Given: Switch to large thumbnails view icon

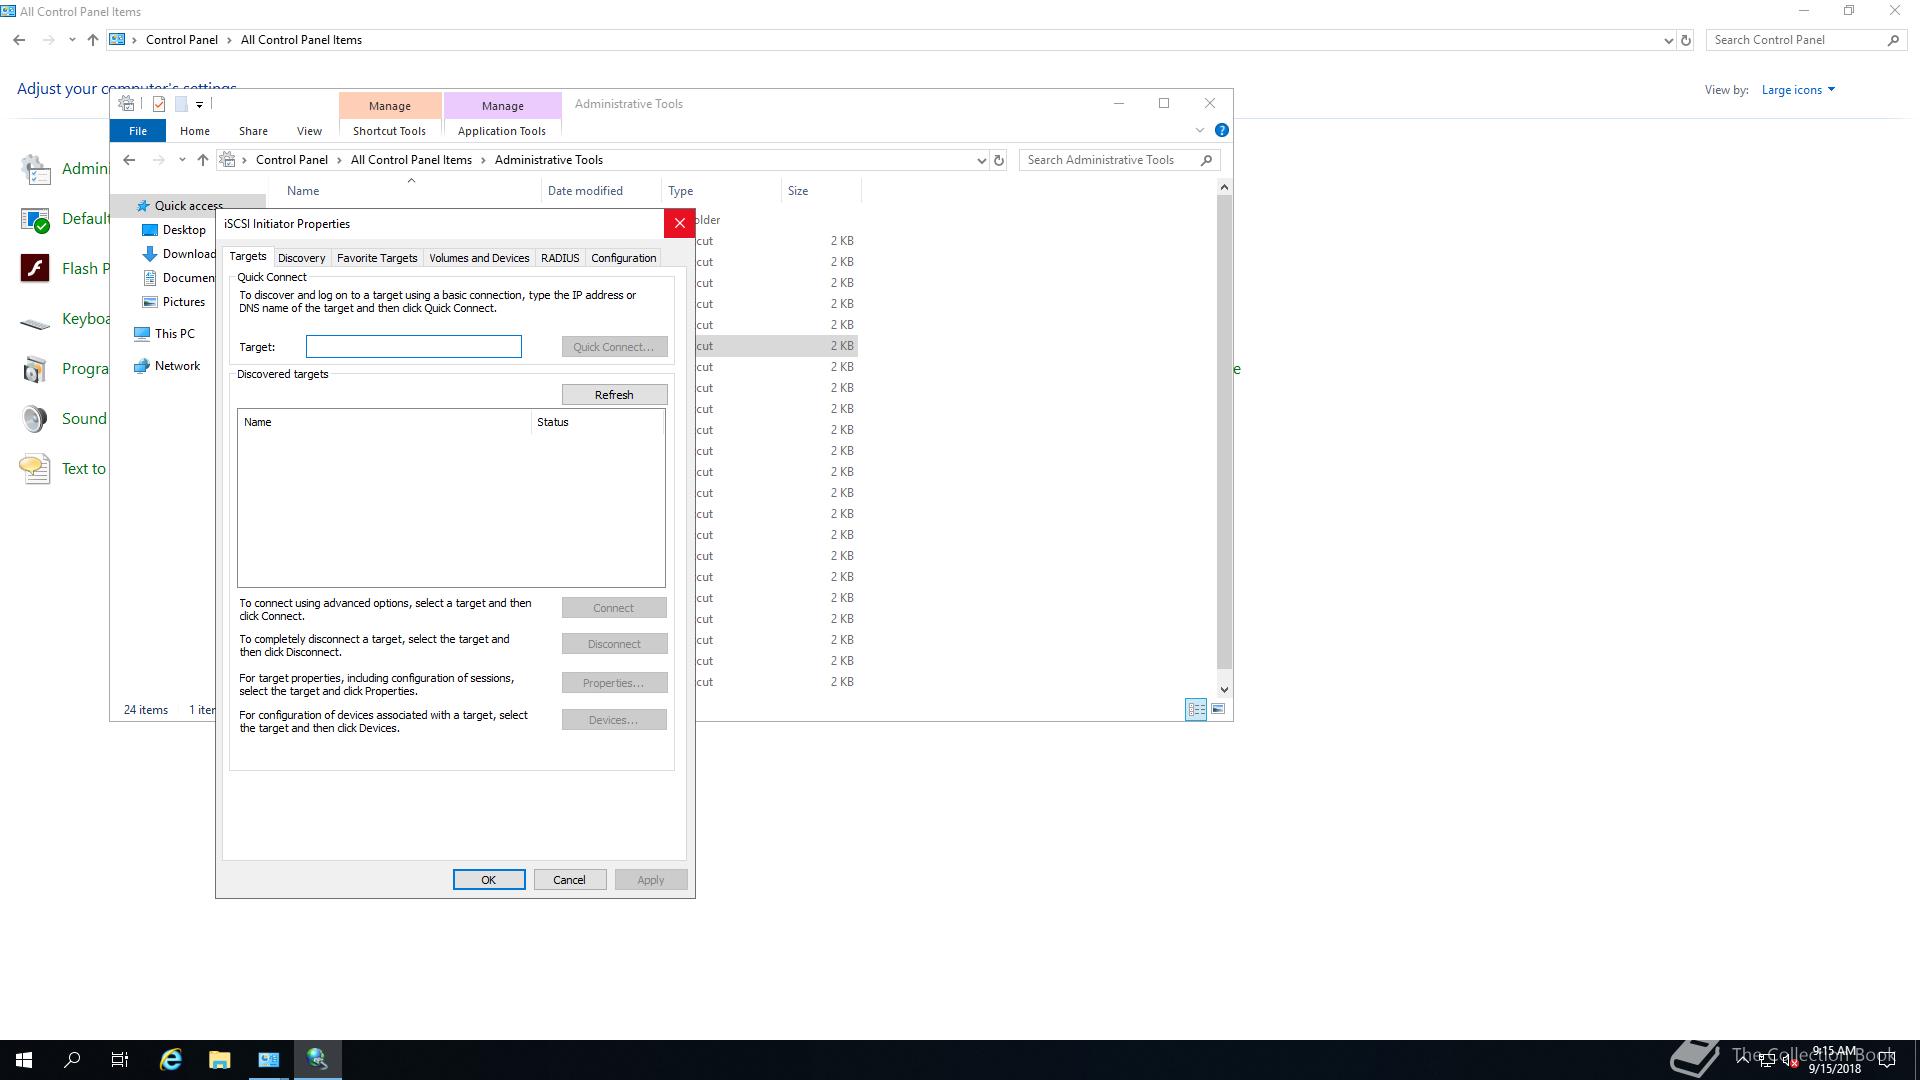Looking at the screenshot, I should pyautogui.click(x=1218, y=709).
